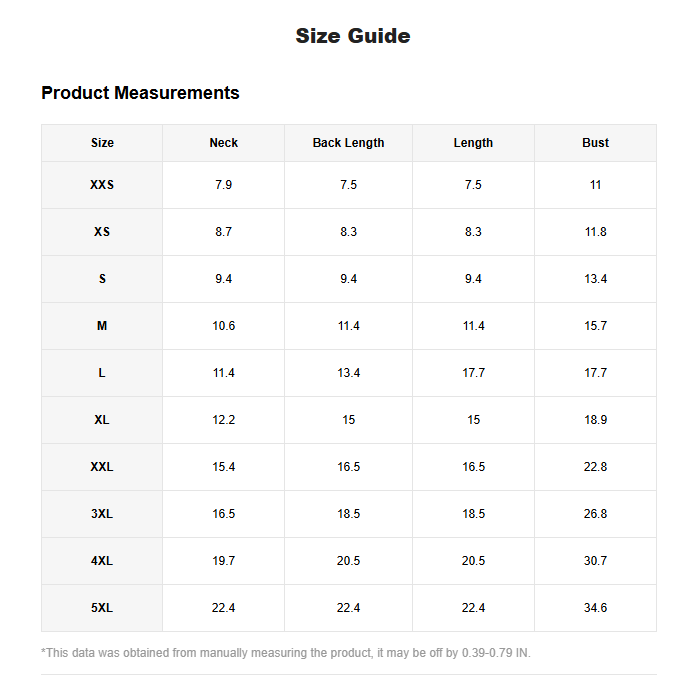Select the Back Length value 16.5 for XXL

point(348,467)
